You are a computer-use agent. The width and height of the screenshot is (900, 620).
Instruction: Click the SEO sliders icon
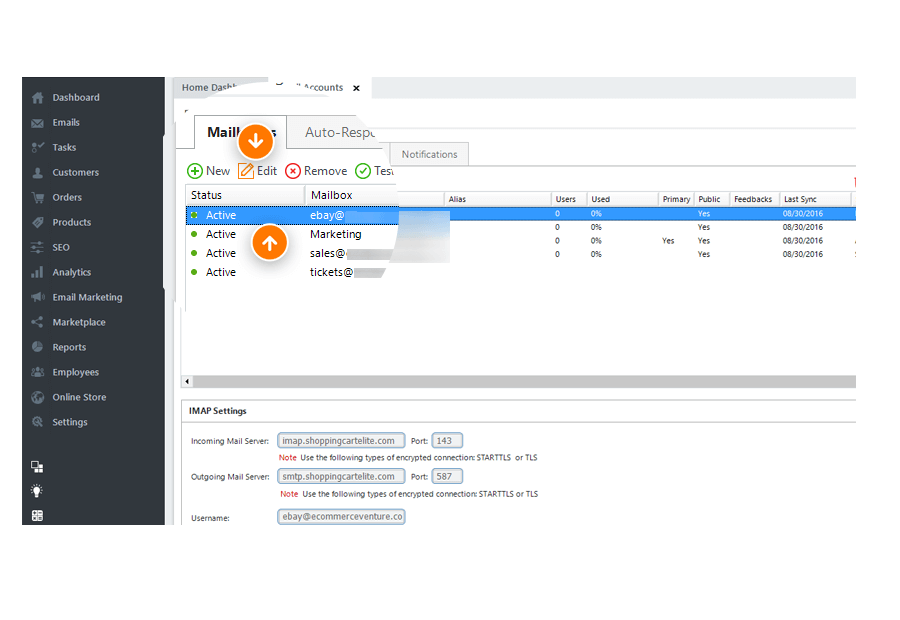point(37,247)
